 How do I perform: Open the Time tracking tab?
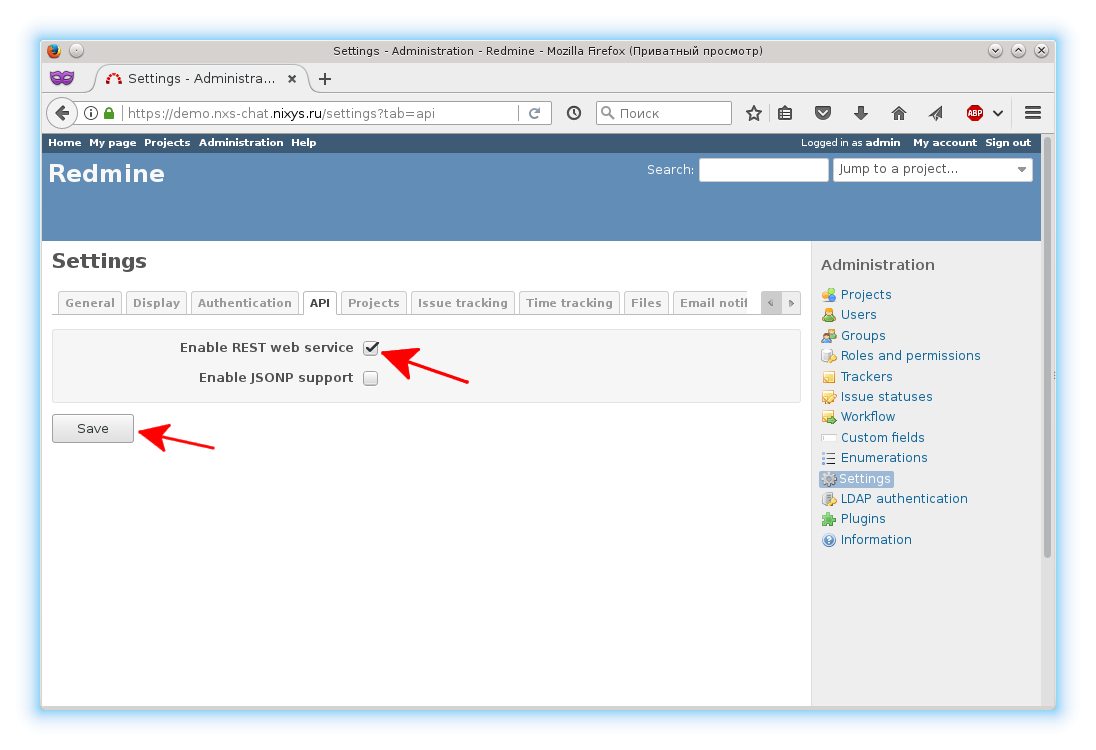[569, 303]
